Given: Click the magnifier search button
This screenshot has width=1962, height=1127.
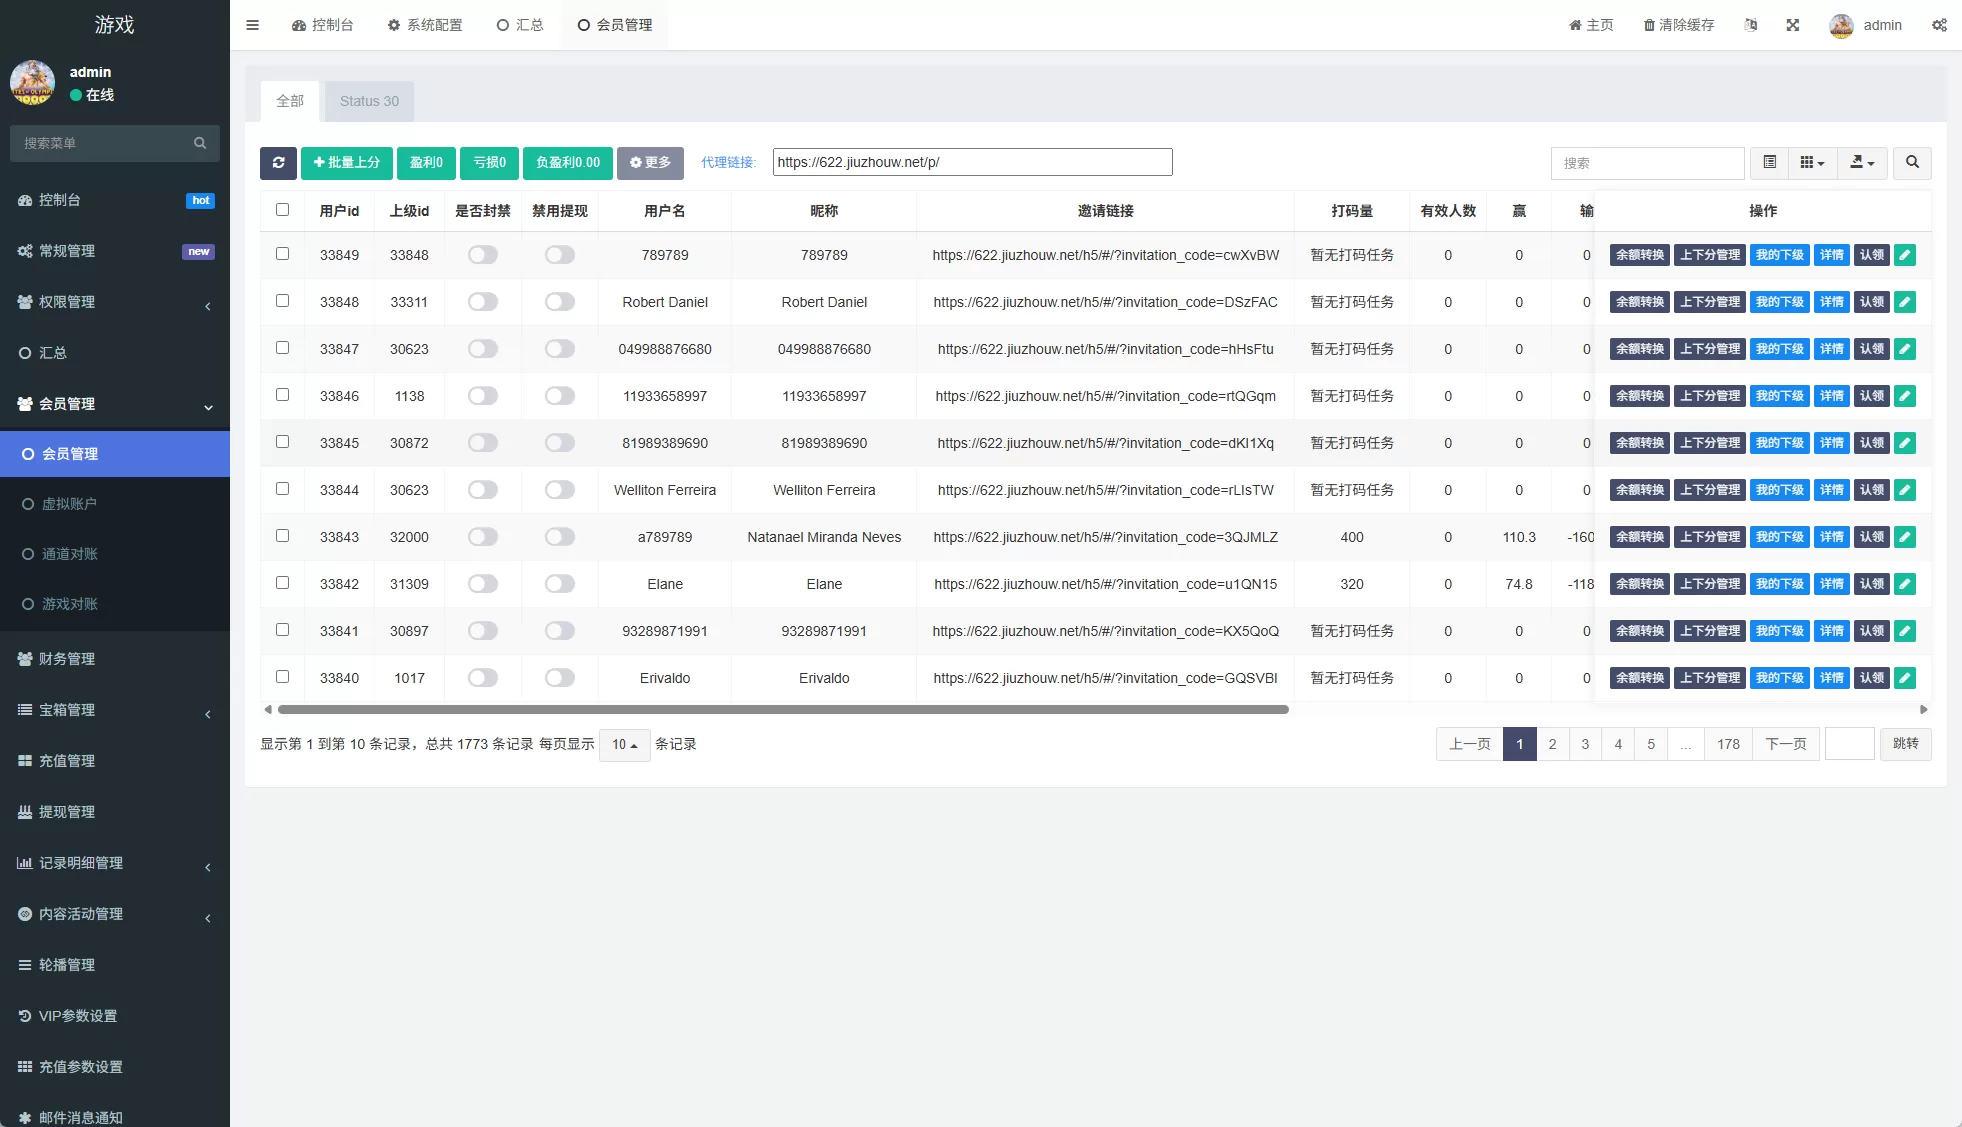Looking at the screenshot, I should coord(1912,162).
